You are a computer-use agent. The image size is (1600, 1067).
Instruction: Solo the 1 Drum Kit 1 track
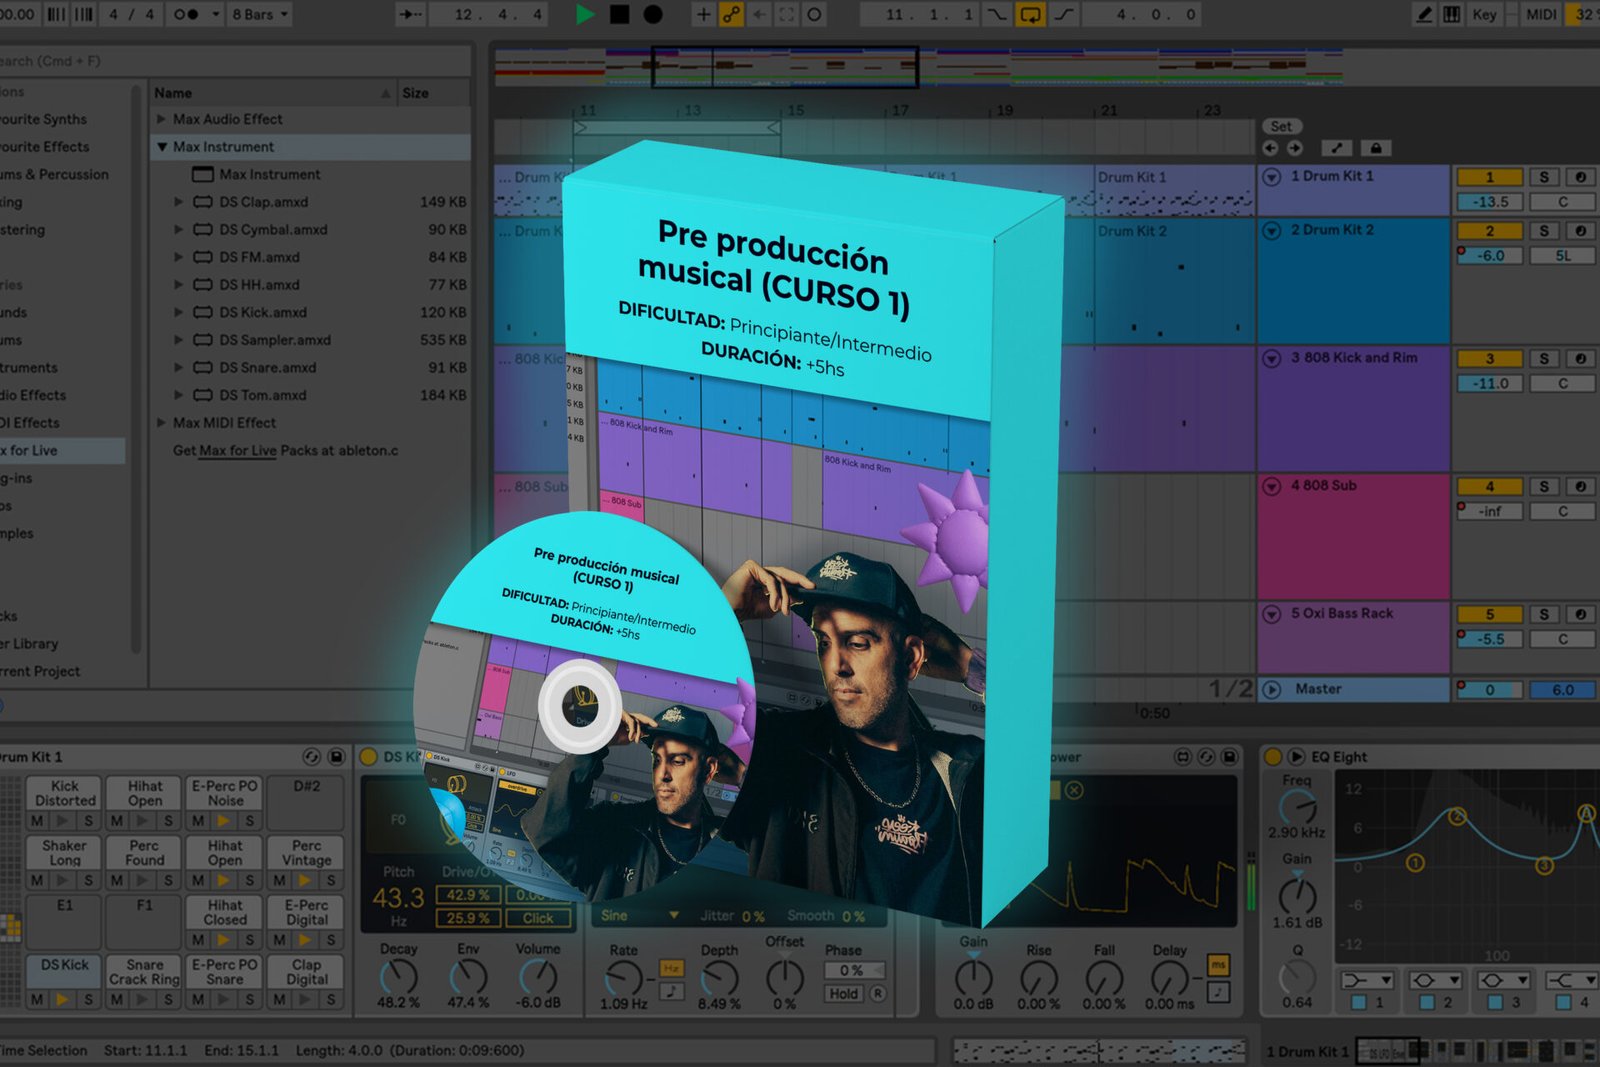pos(1544,177)
